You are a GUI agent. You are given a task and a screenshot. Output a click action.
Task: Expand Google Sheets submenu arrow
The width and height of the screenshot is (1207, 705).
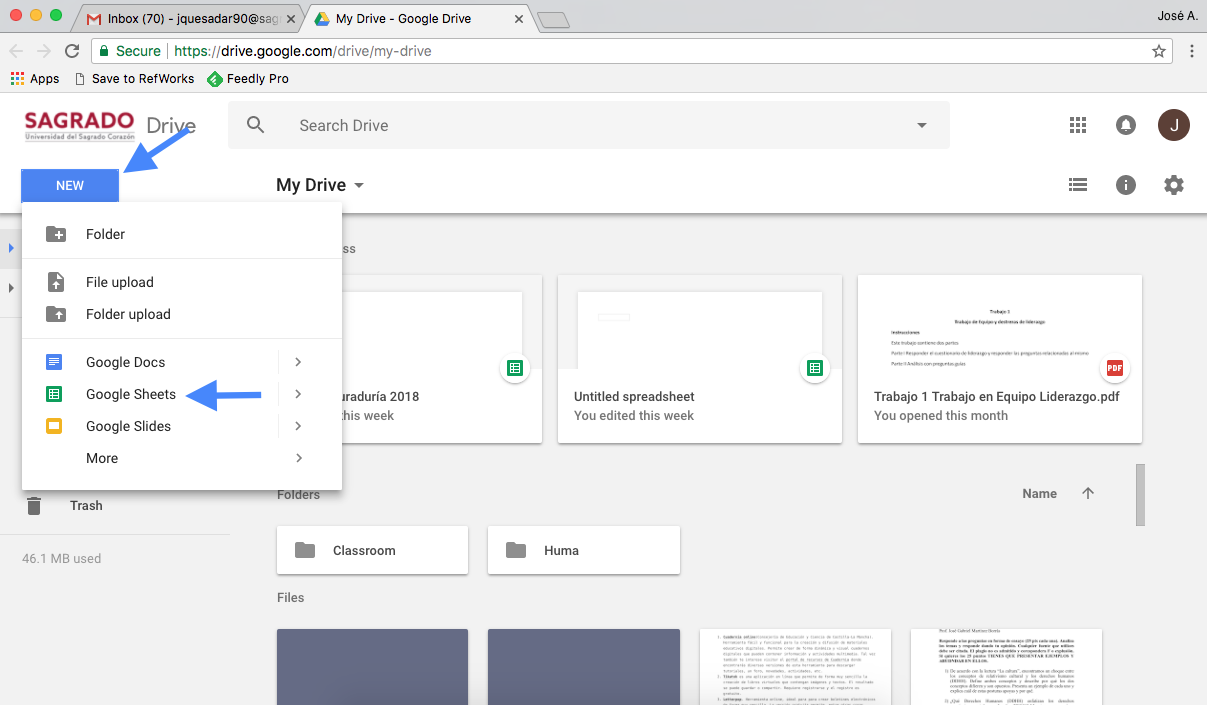298,394
